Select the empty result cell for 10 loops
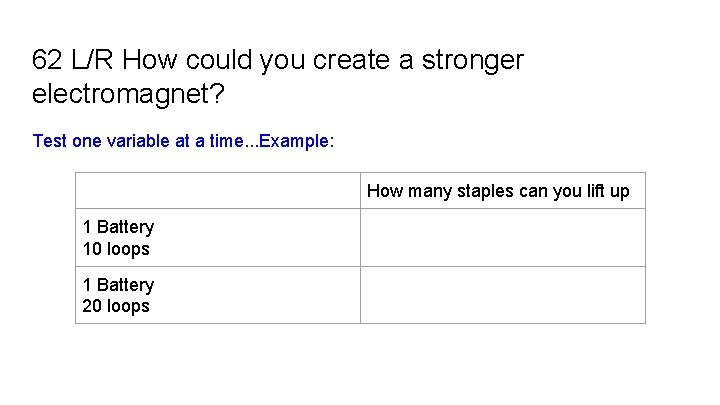 [x=502, y=238]
